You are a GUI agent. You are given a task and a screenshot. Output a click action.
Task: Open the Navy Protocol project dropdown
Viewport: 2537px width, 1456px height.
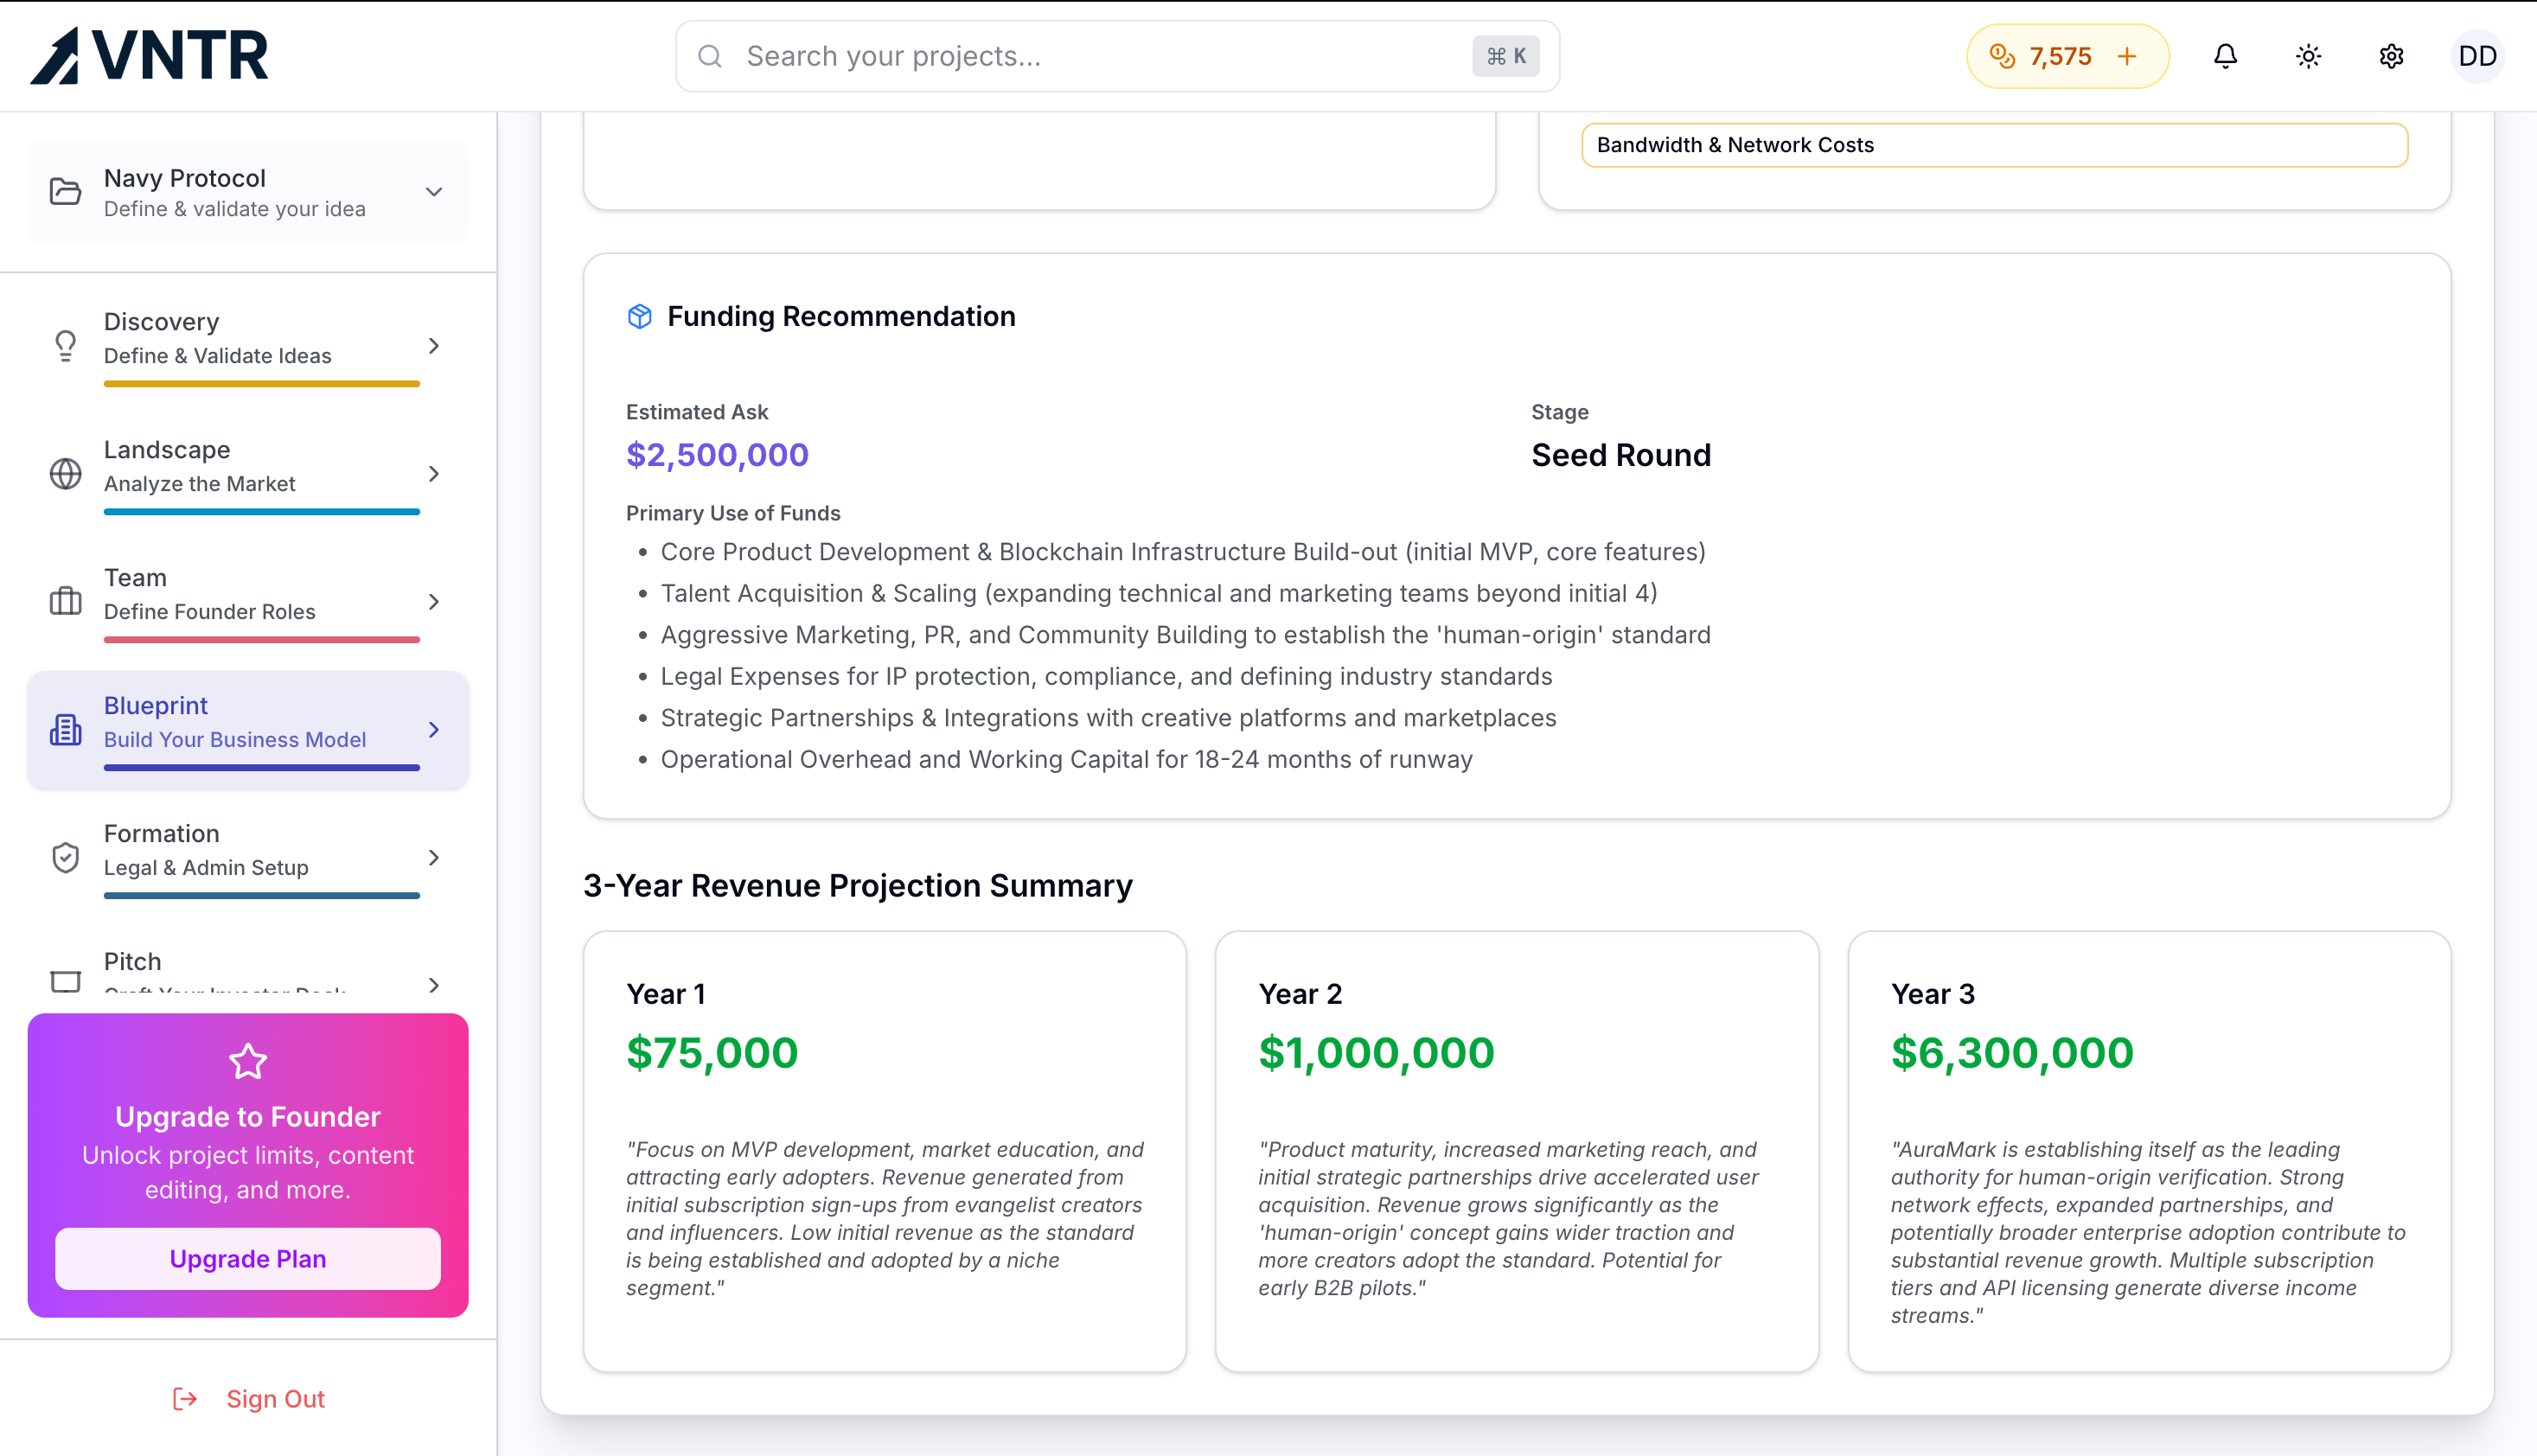[x=434, y=192]
